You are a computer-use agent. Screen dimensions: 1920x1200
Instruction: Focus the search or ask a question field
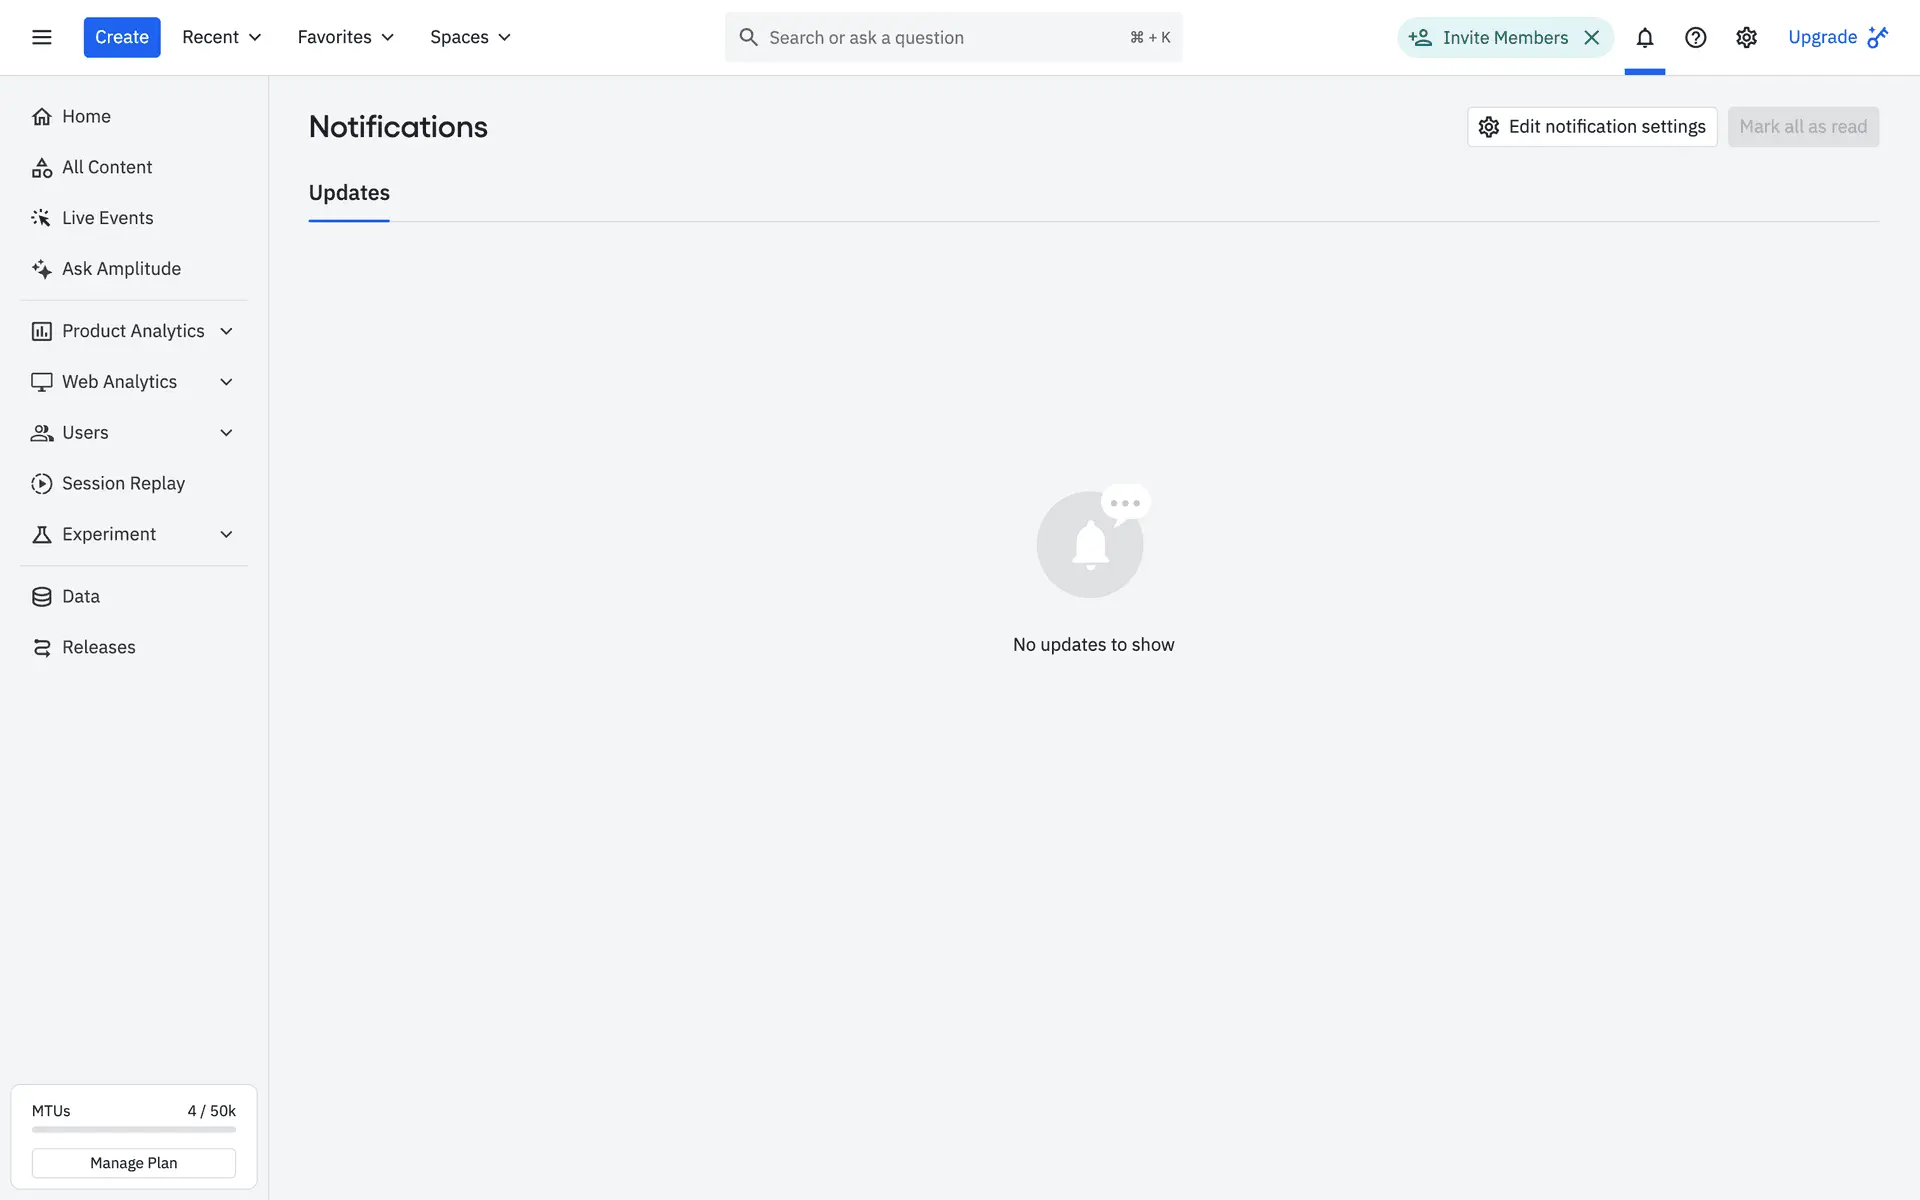(940, 37)
